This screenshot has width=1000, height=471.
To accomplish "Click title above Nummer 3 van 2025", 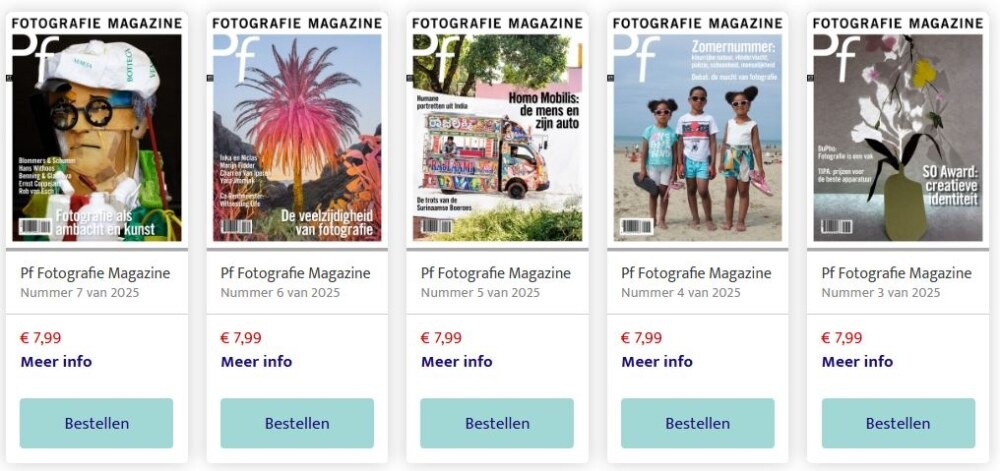I will click(x=896, y=273).
